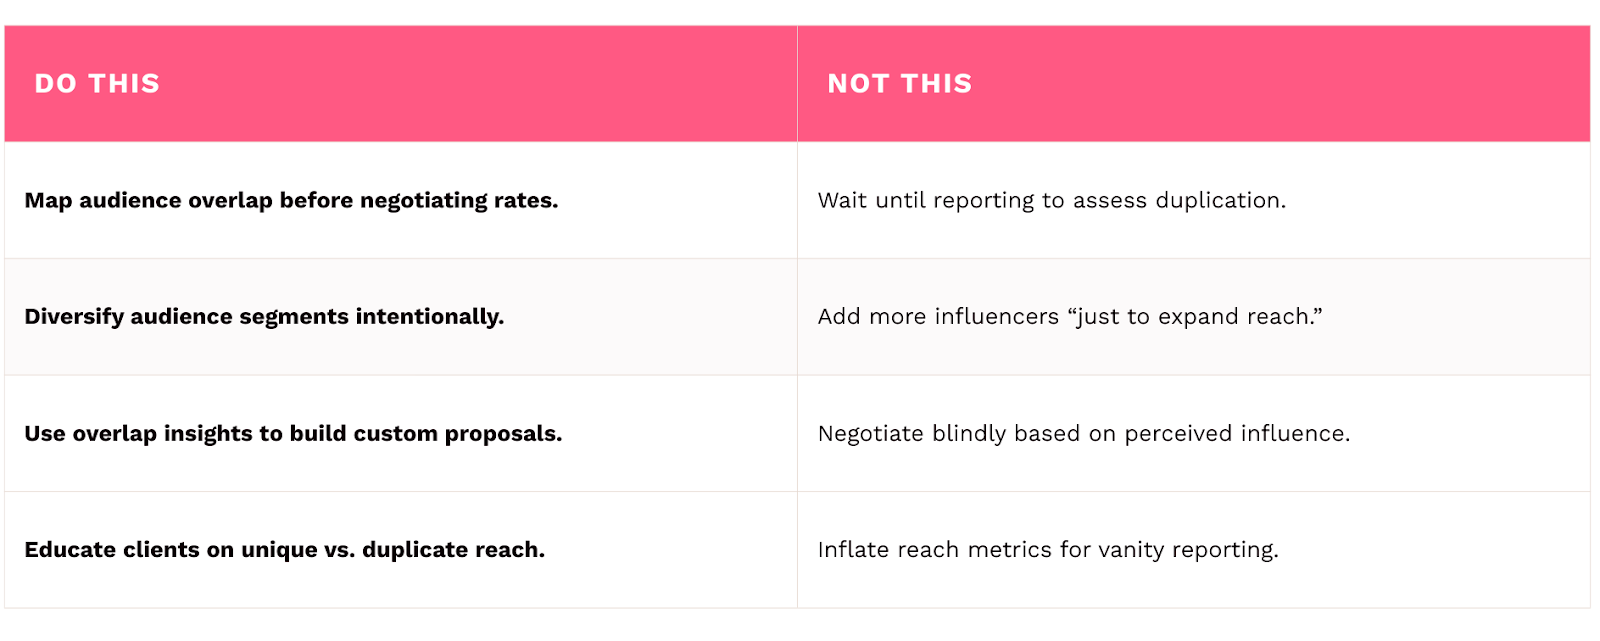Click "Diversify audience segments intentionally." text
Screen dimensions: 1600x641
[264, 317]
